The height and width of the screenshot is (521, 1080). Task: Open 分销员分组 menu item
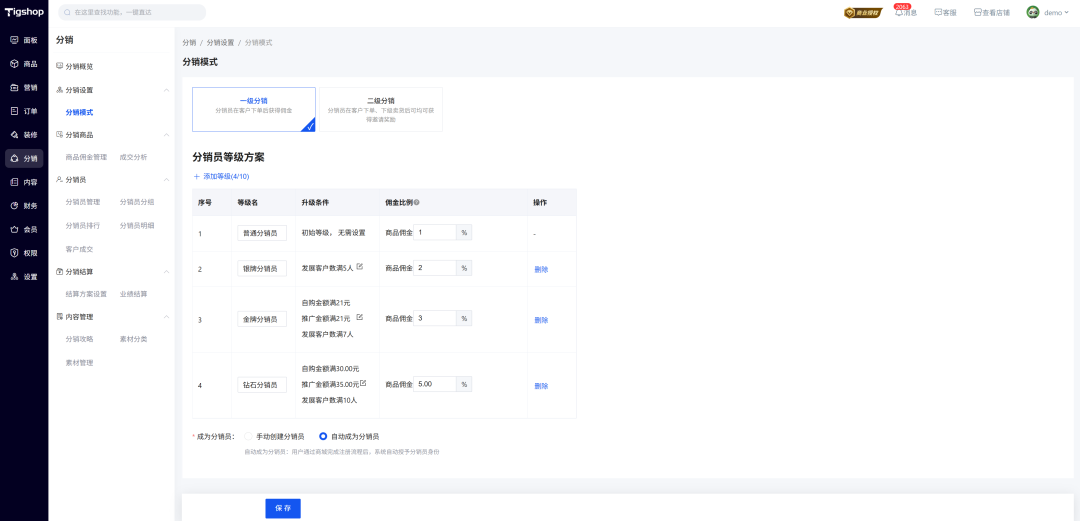click(x=136, y=202)
